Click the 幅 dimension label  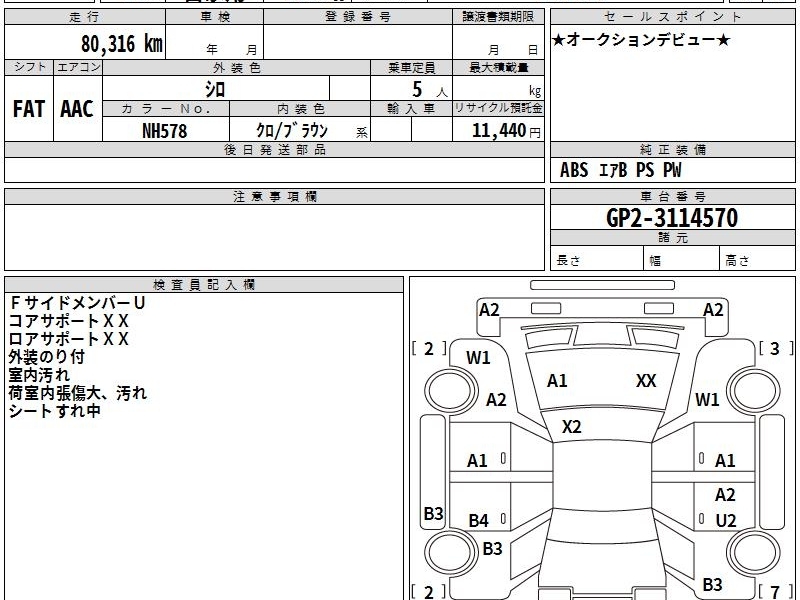(x=655, y=261)
